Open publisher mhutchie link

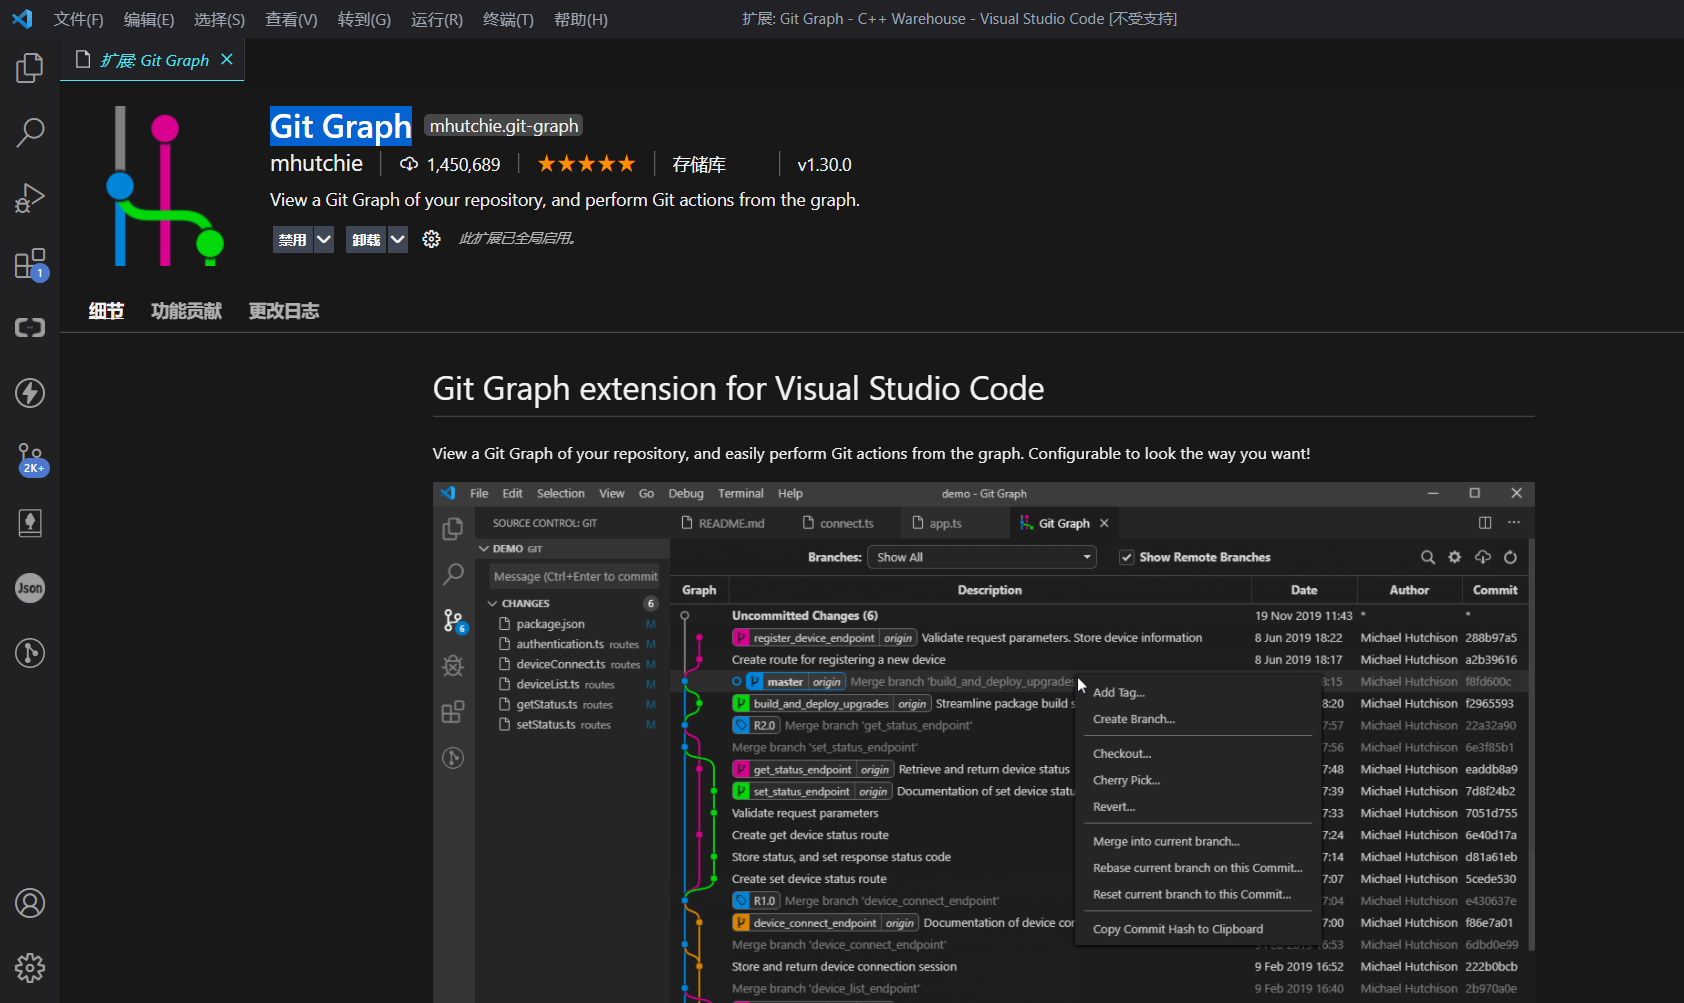coord(316,163)
